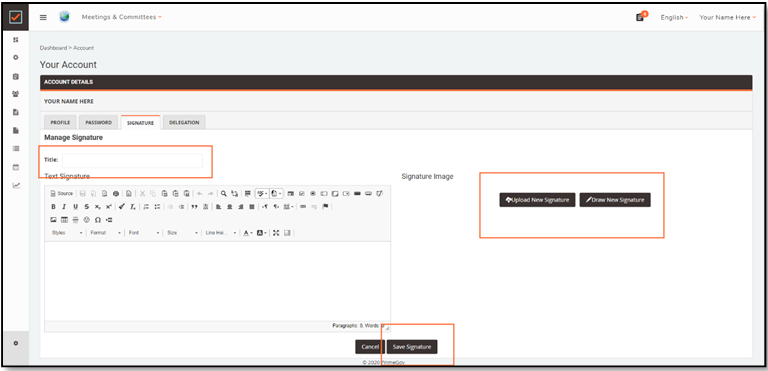This screenshot has width=768, height=371.
Task: Insert a radio button form field
Action: pyautogui.click(x=312, y=194)
